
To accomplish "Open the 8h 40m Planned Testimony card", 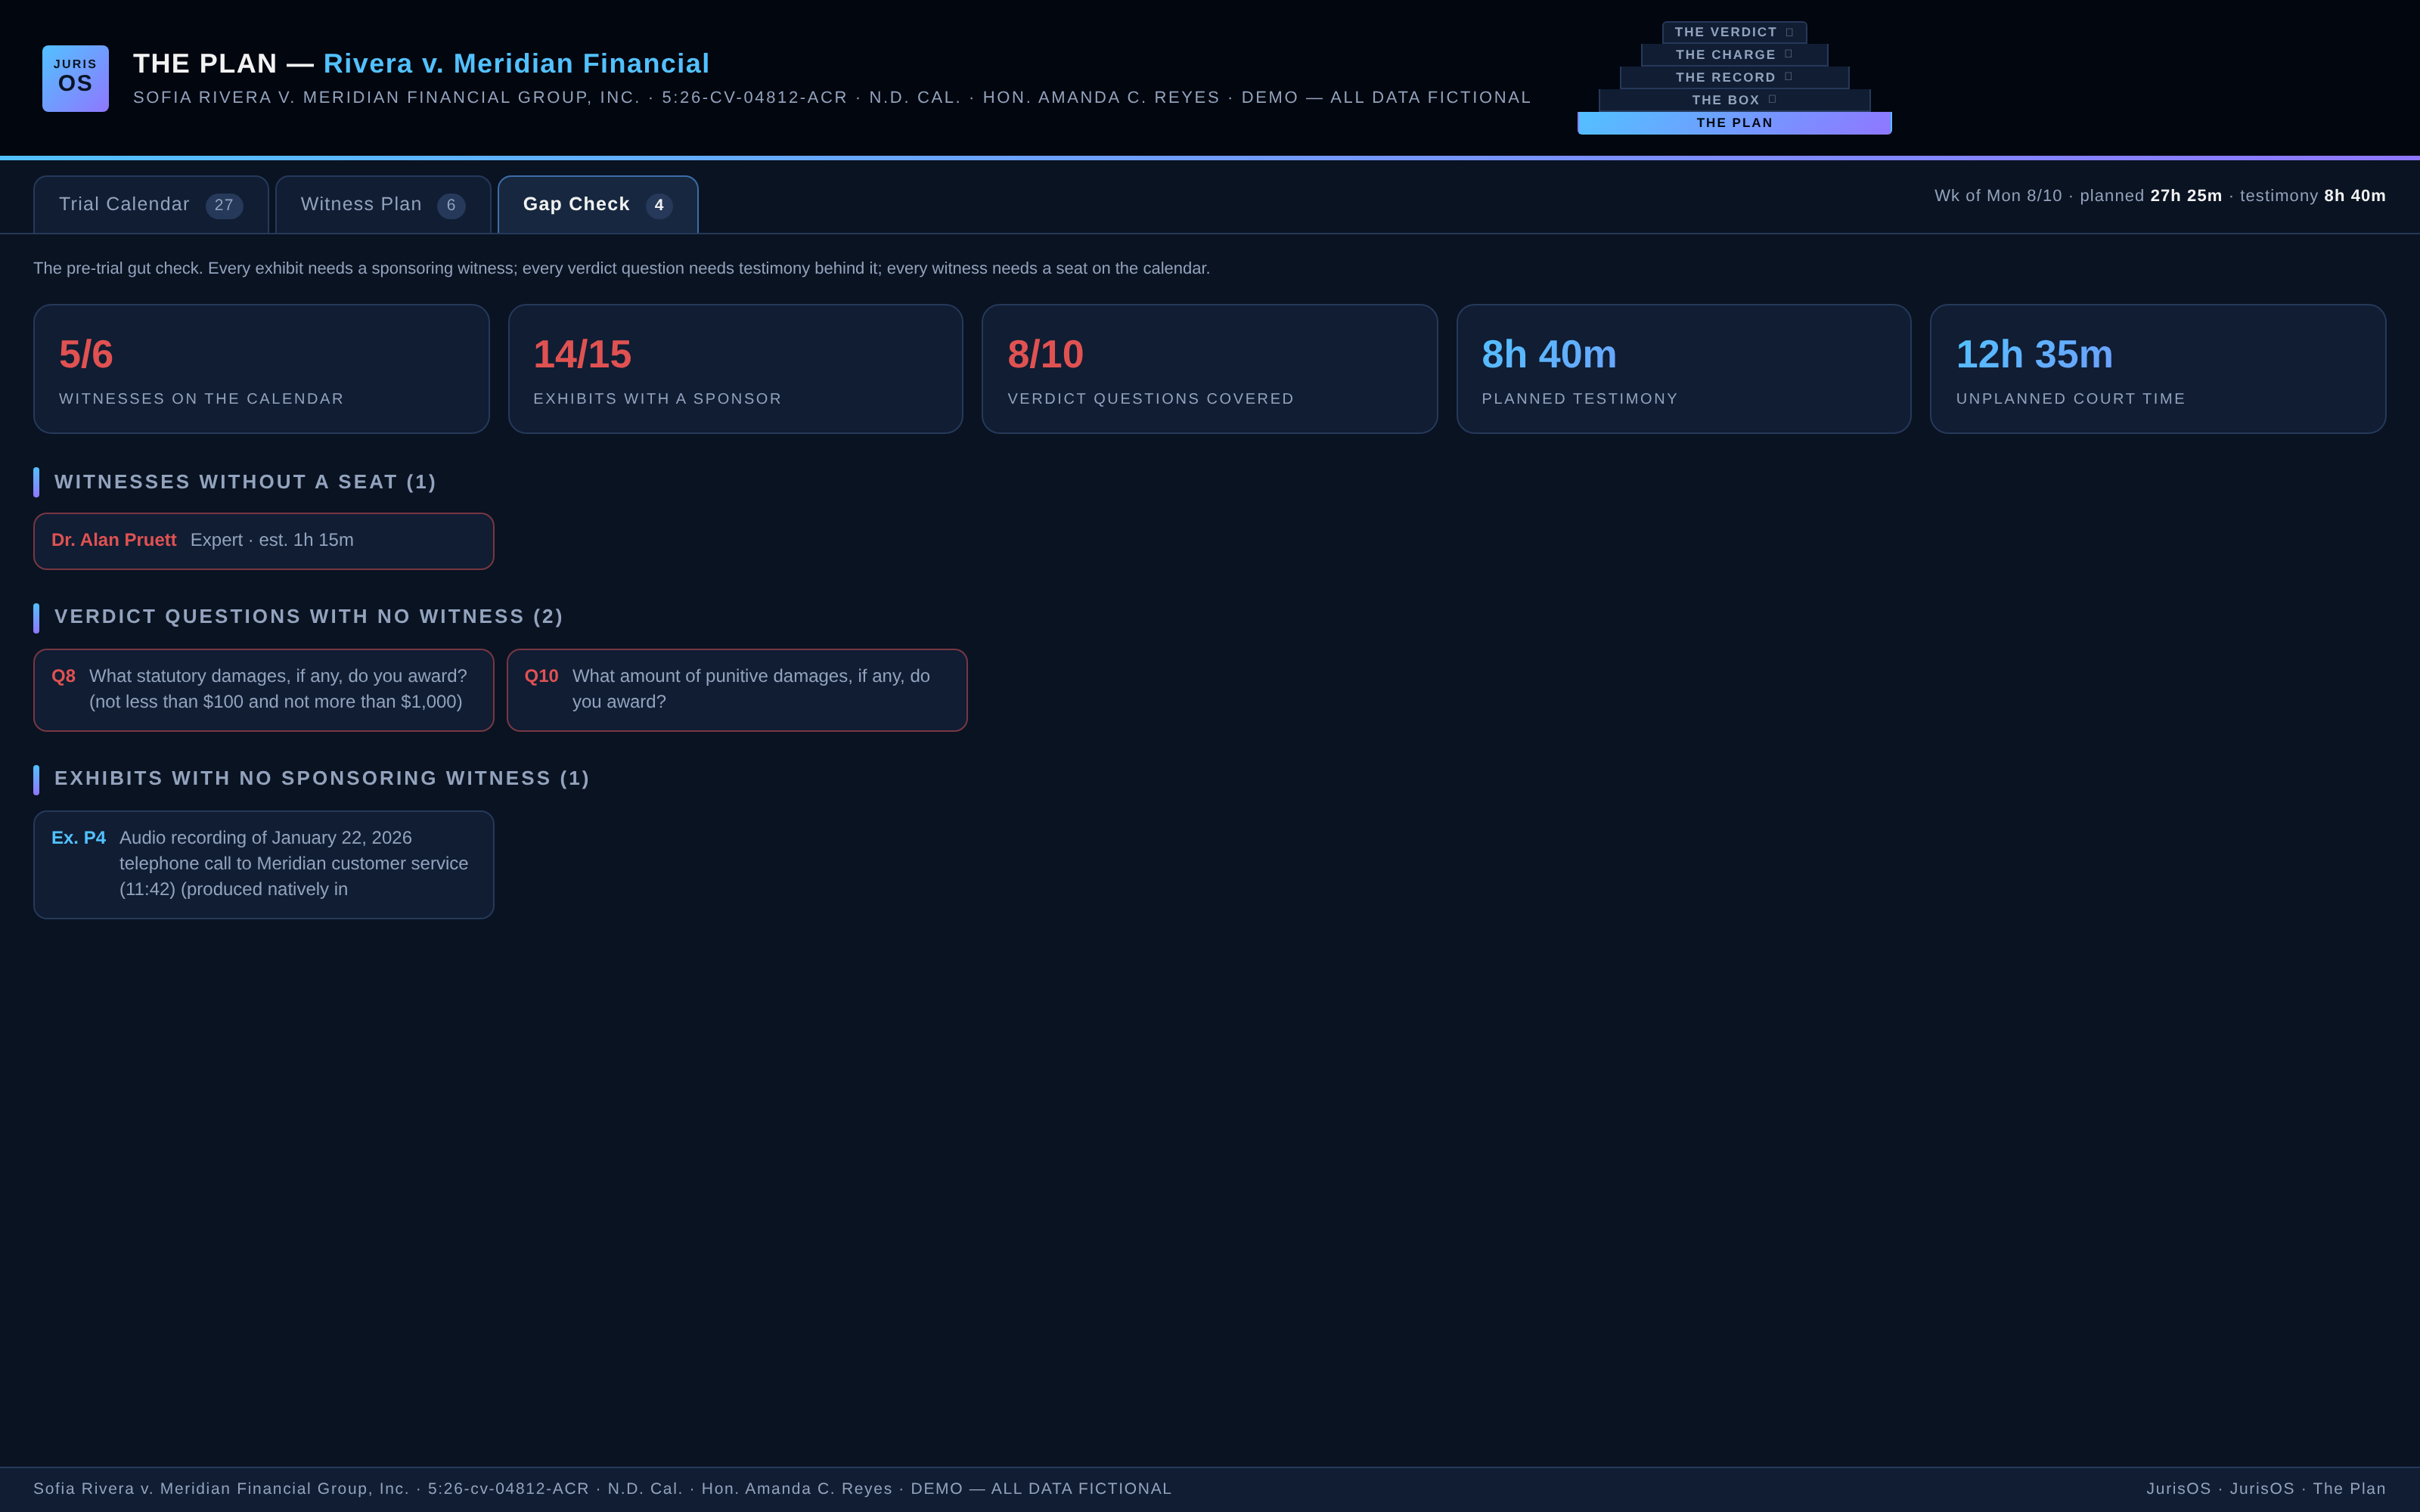I will point(1683,369).
